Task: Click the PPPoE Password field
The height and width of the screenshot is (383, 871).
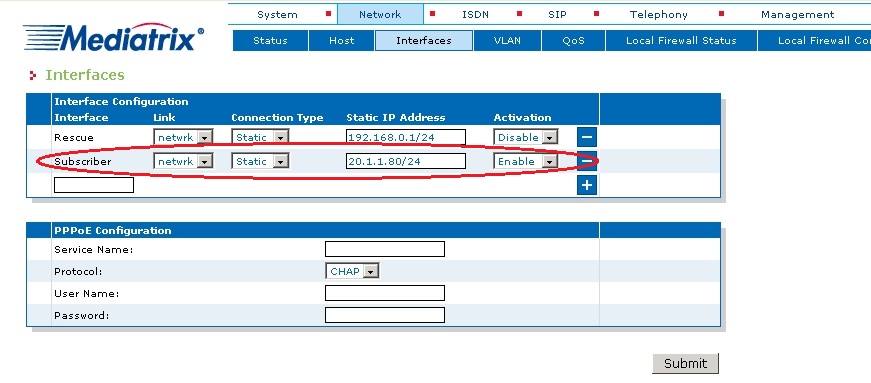Action: [385, 315]
